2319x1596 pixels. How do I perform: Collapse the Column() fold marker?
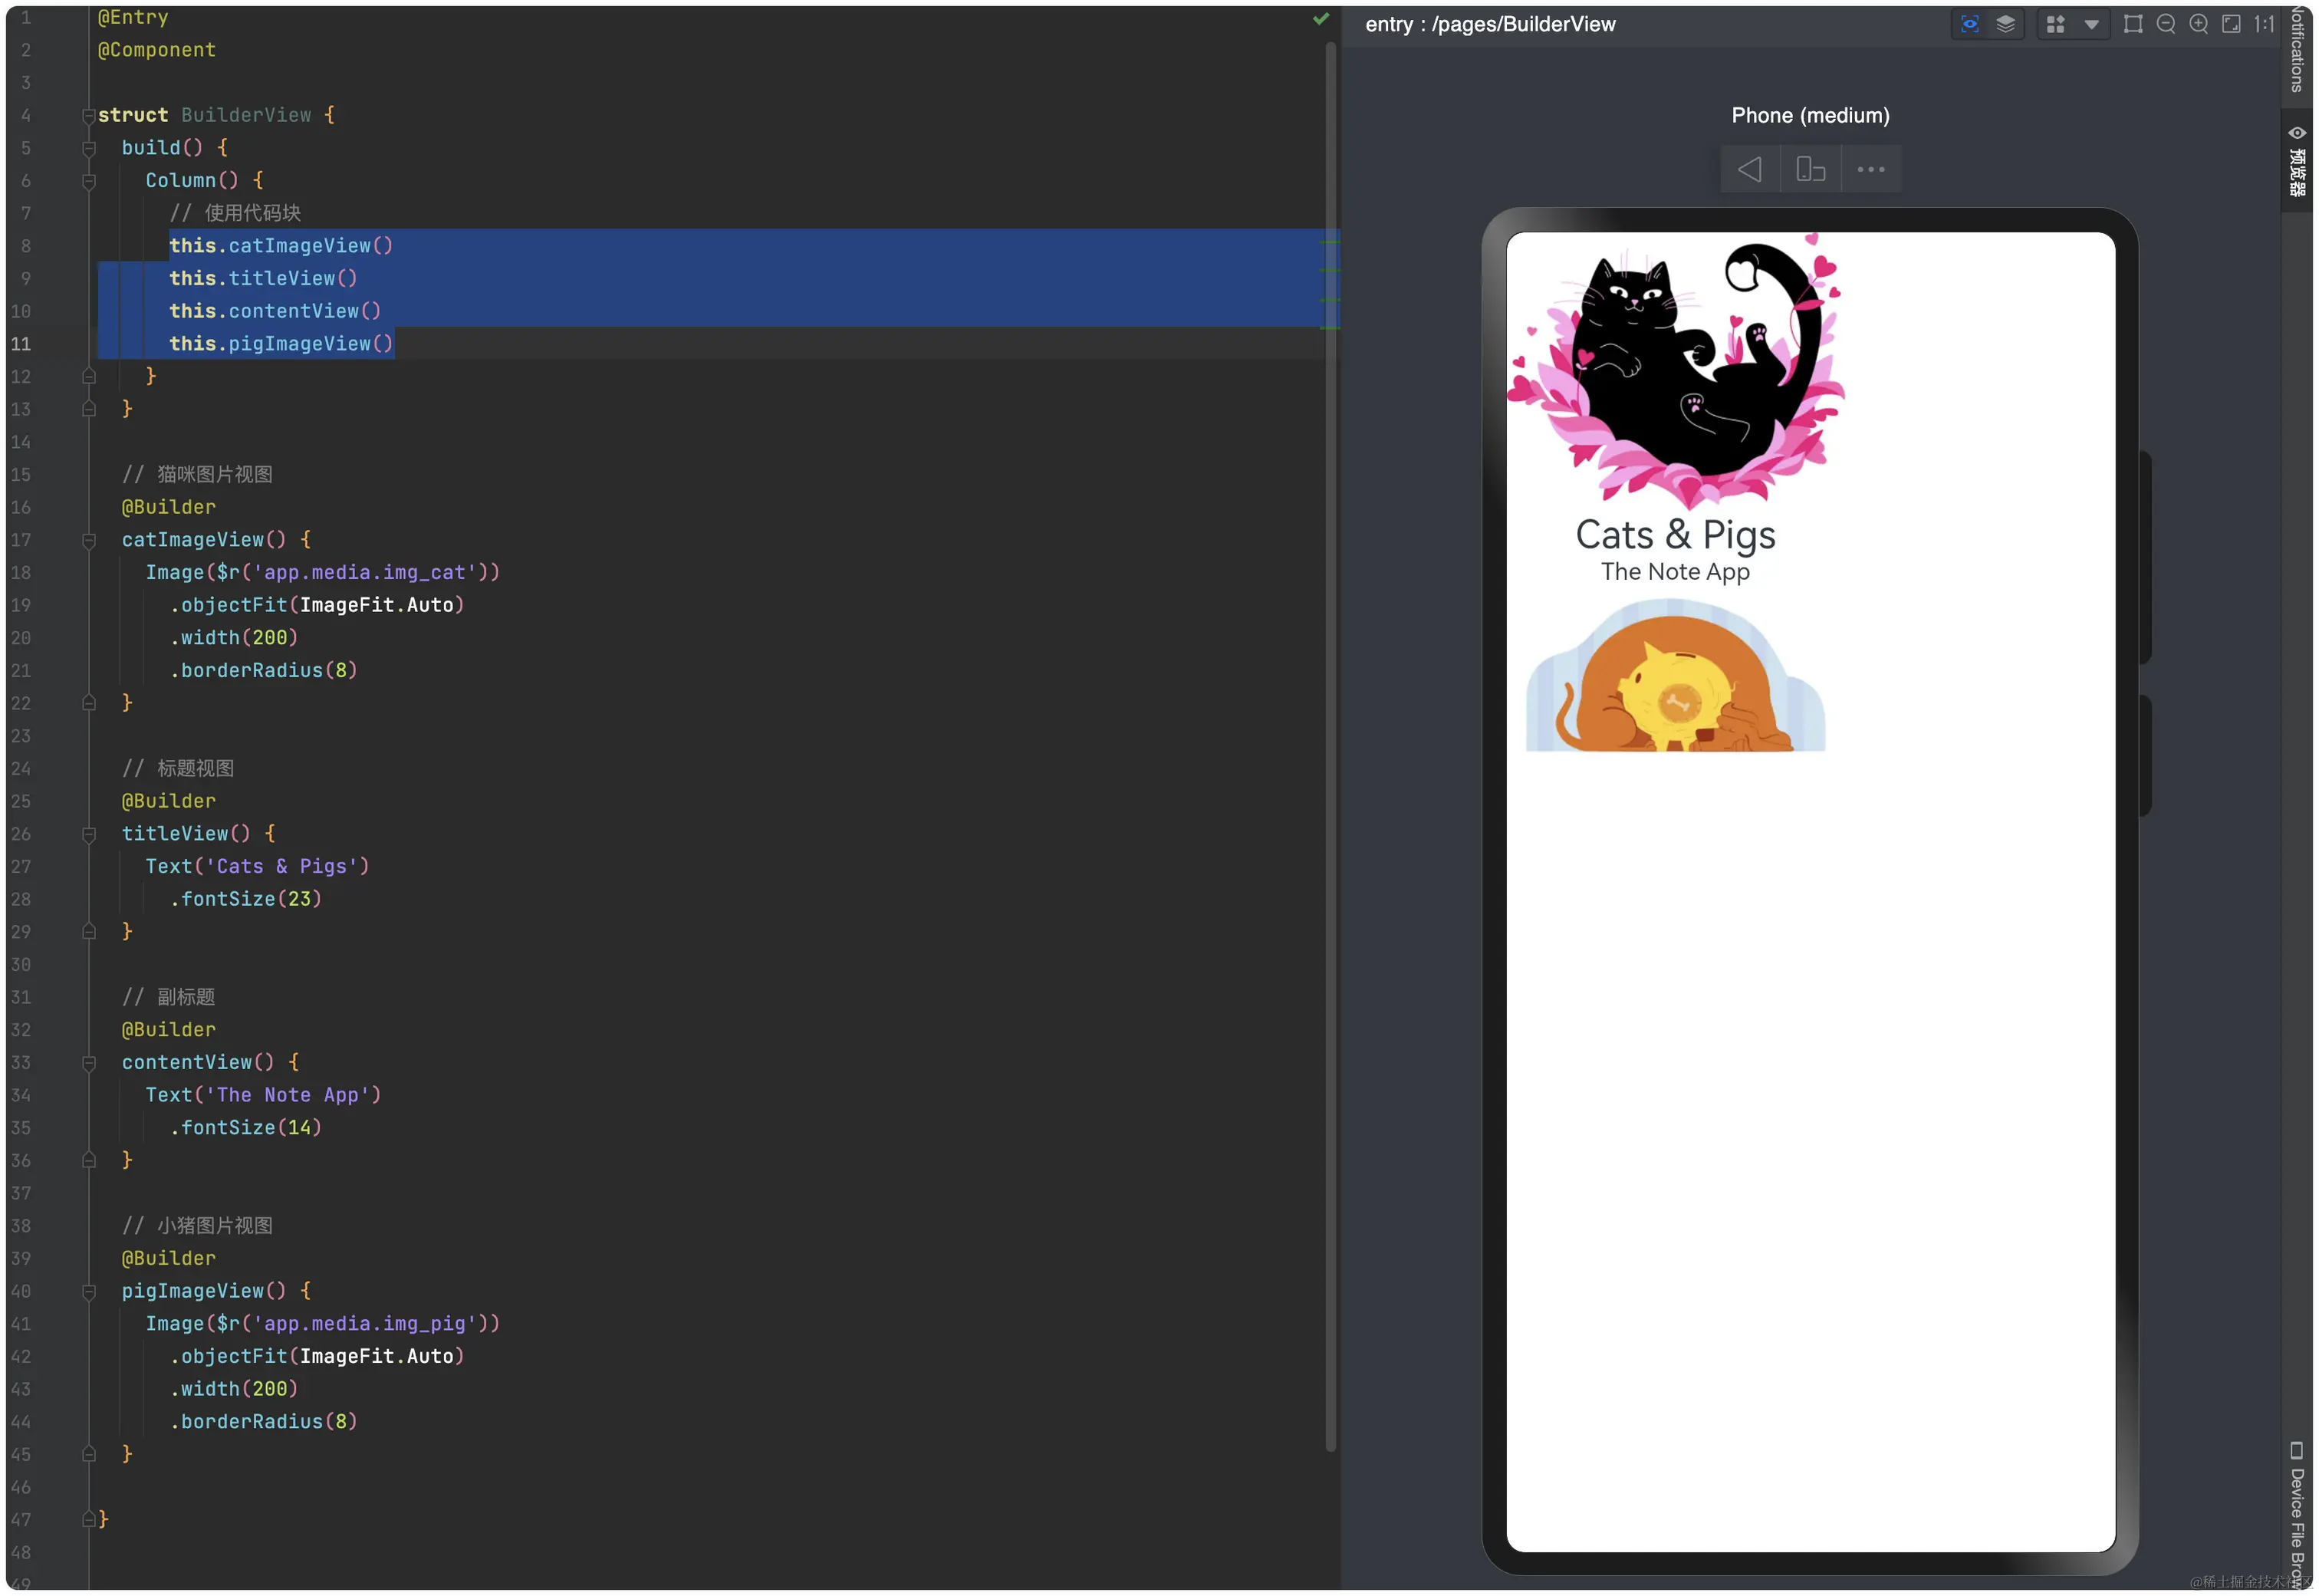click(88, 181)
